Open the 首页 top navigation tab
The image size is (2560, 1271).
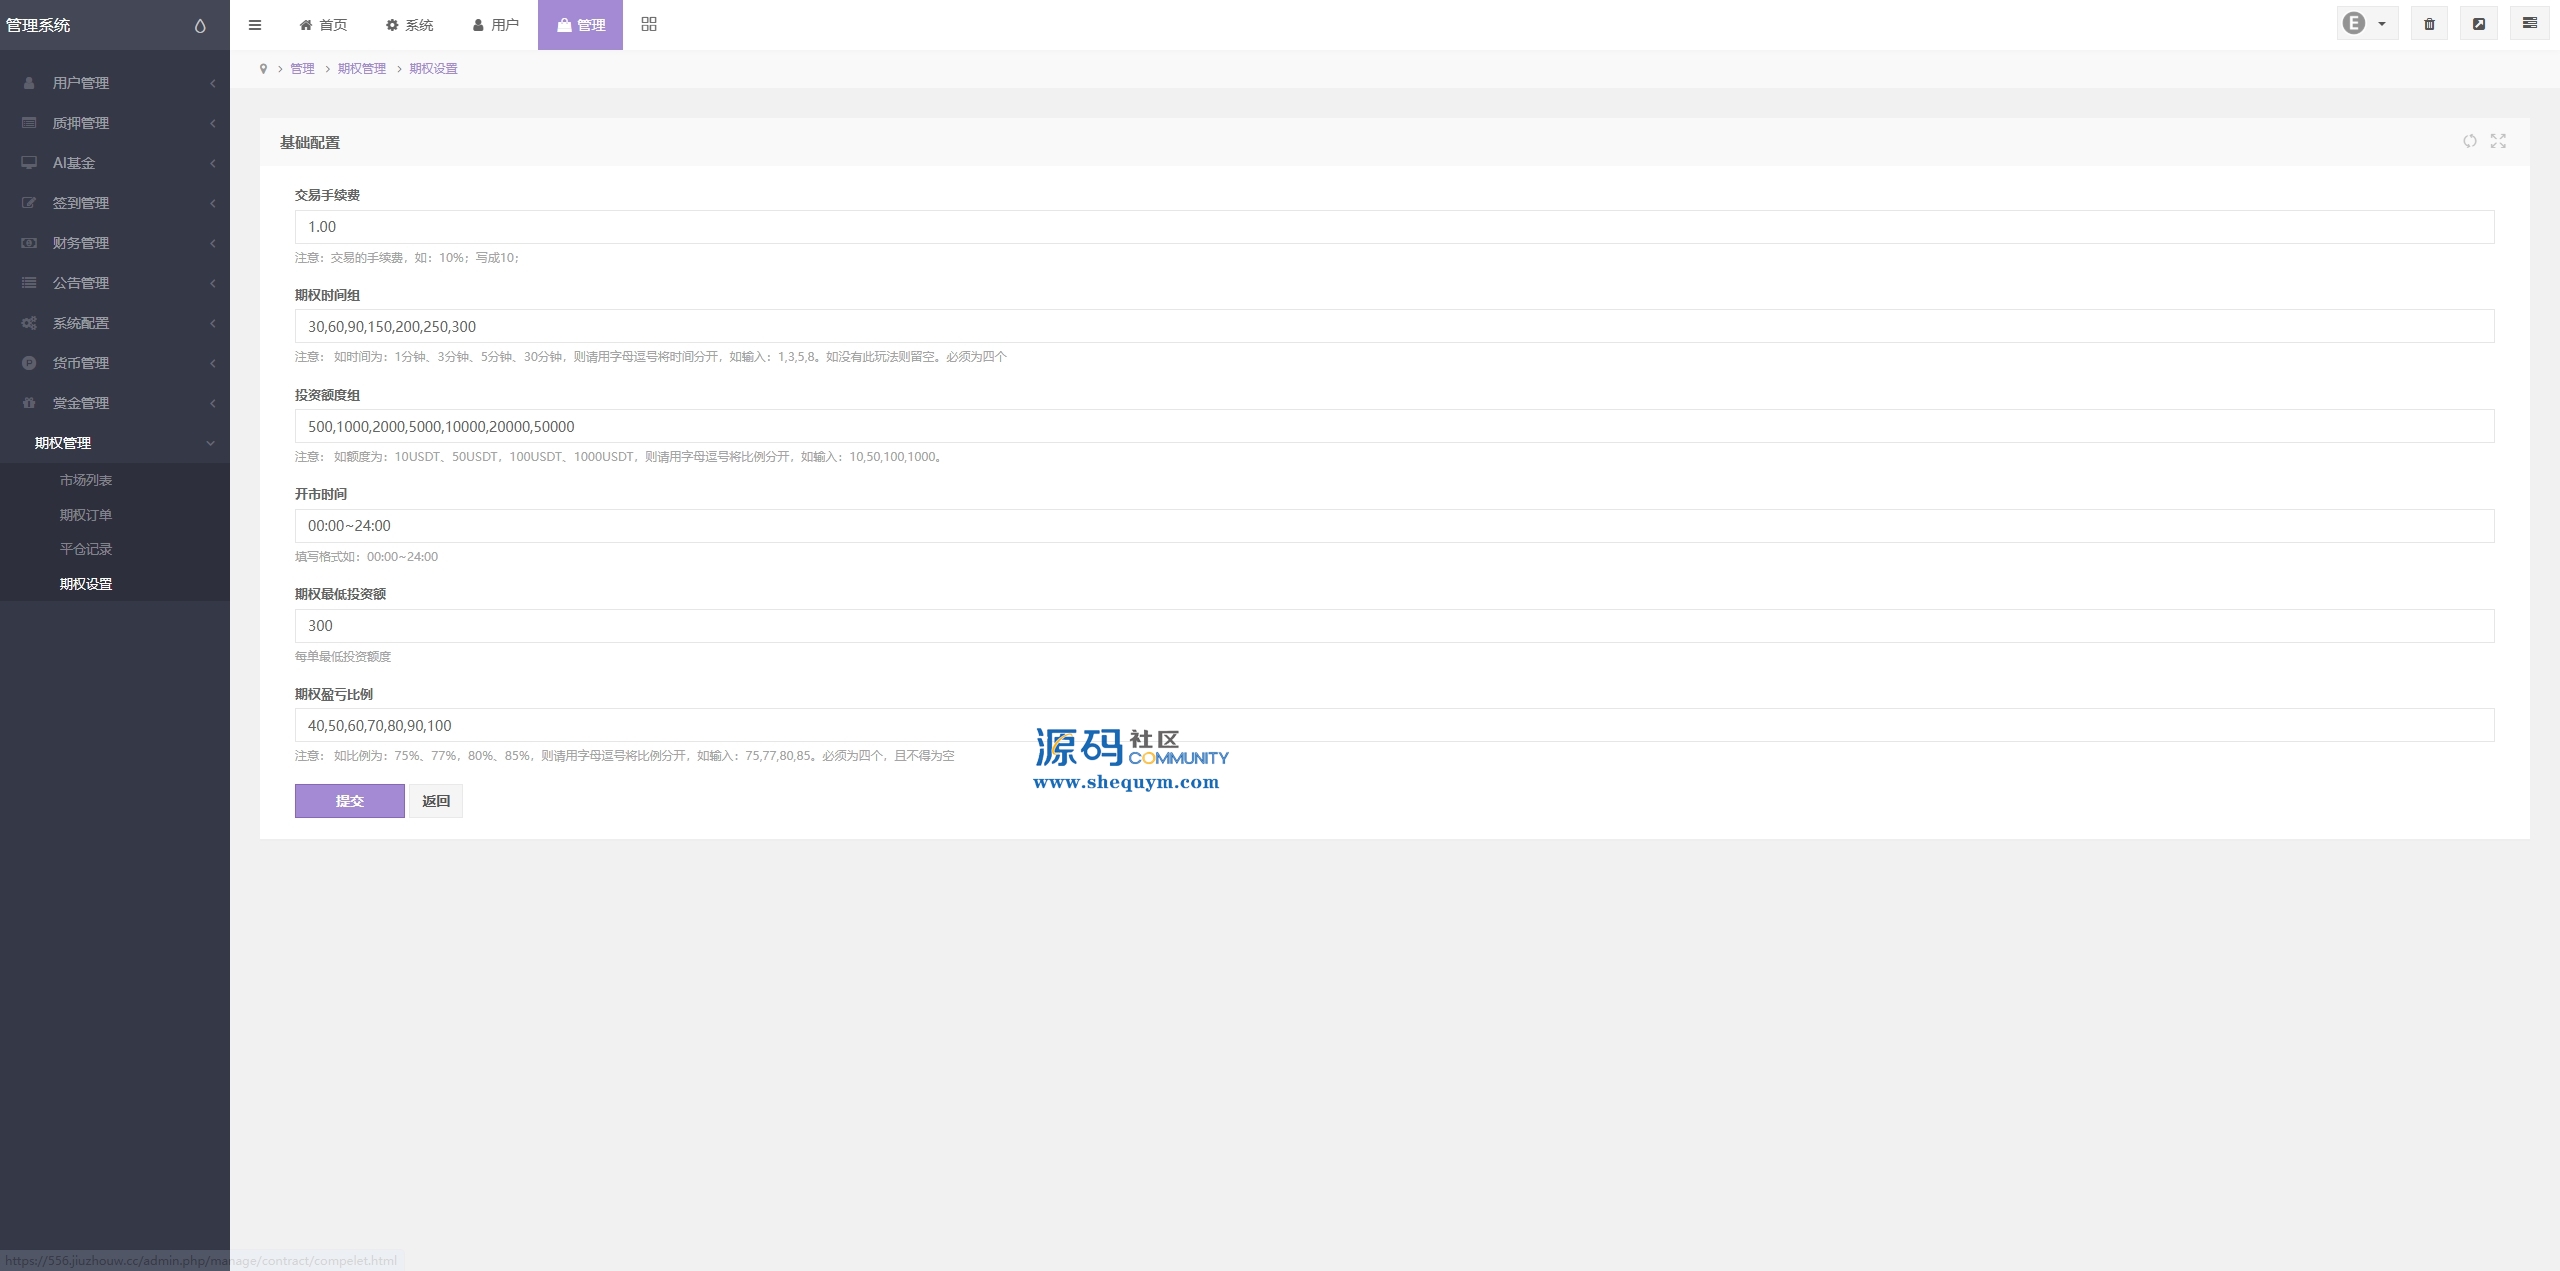(x=323, y=25)
